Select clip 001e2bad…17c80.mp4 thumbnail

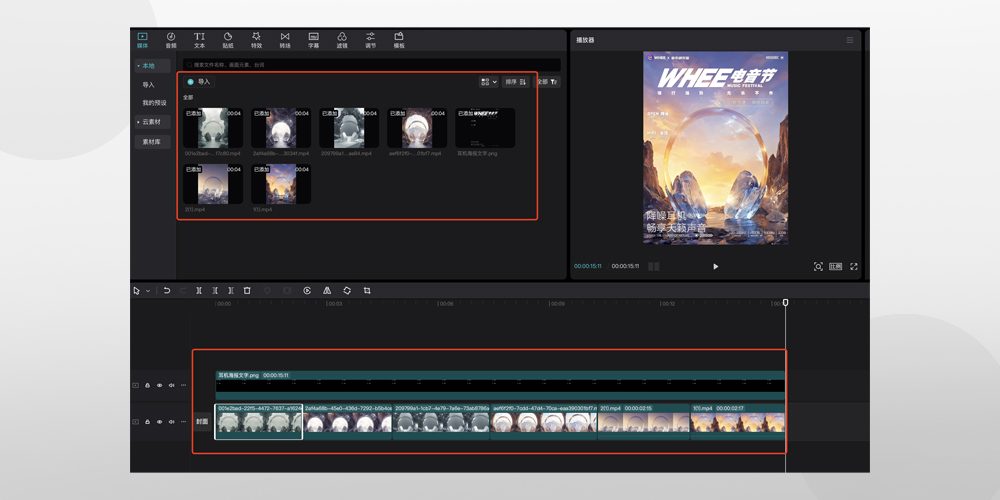[x=213, y=128]
